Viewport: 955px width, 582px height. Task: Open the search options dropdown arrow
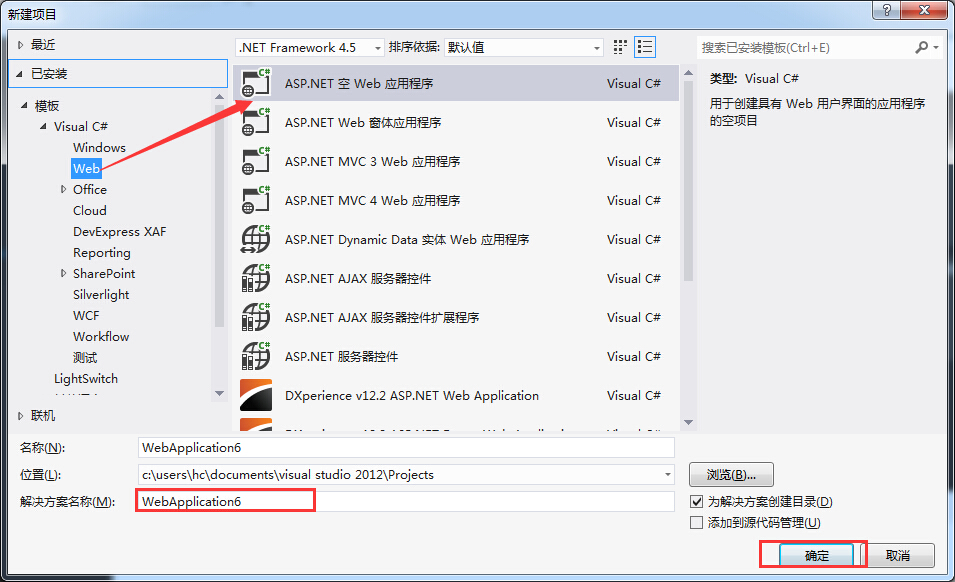(936, 47)
